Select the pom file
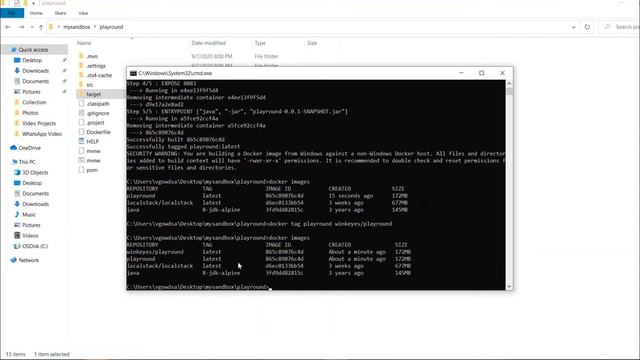The image size is (640, 360). (92, 170)
